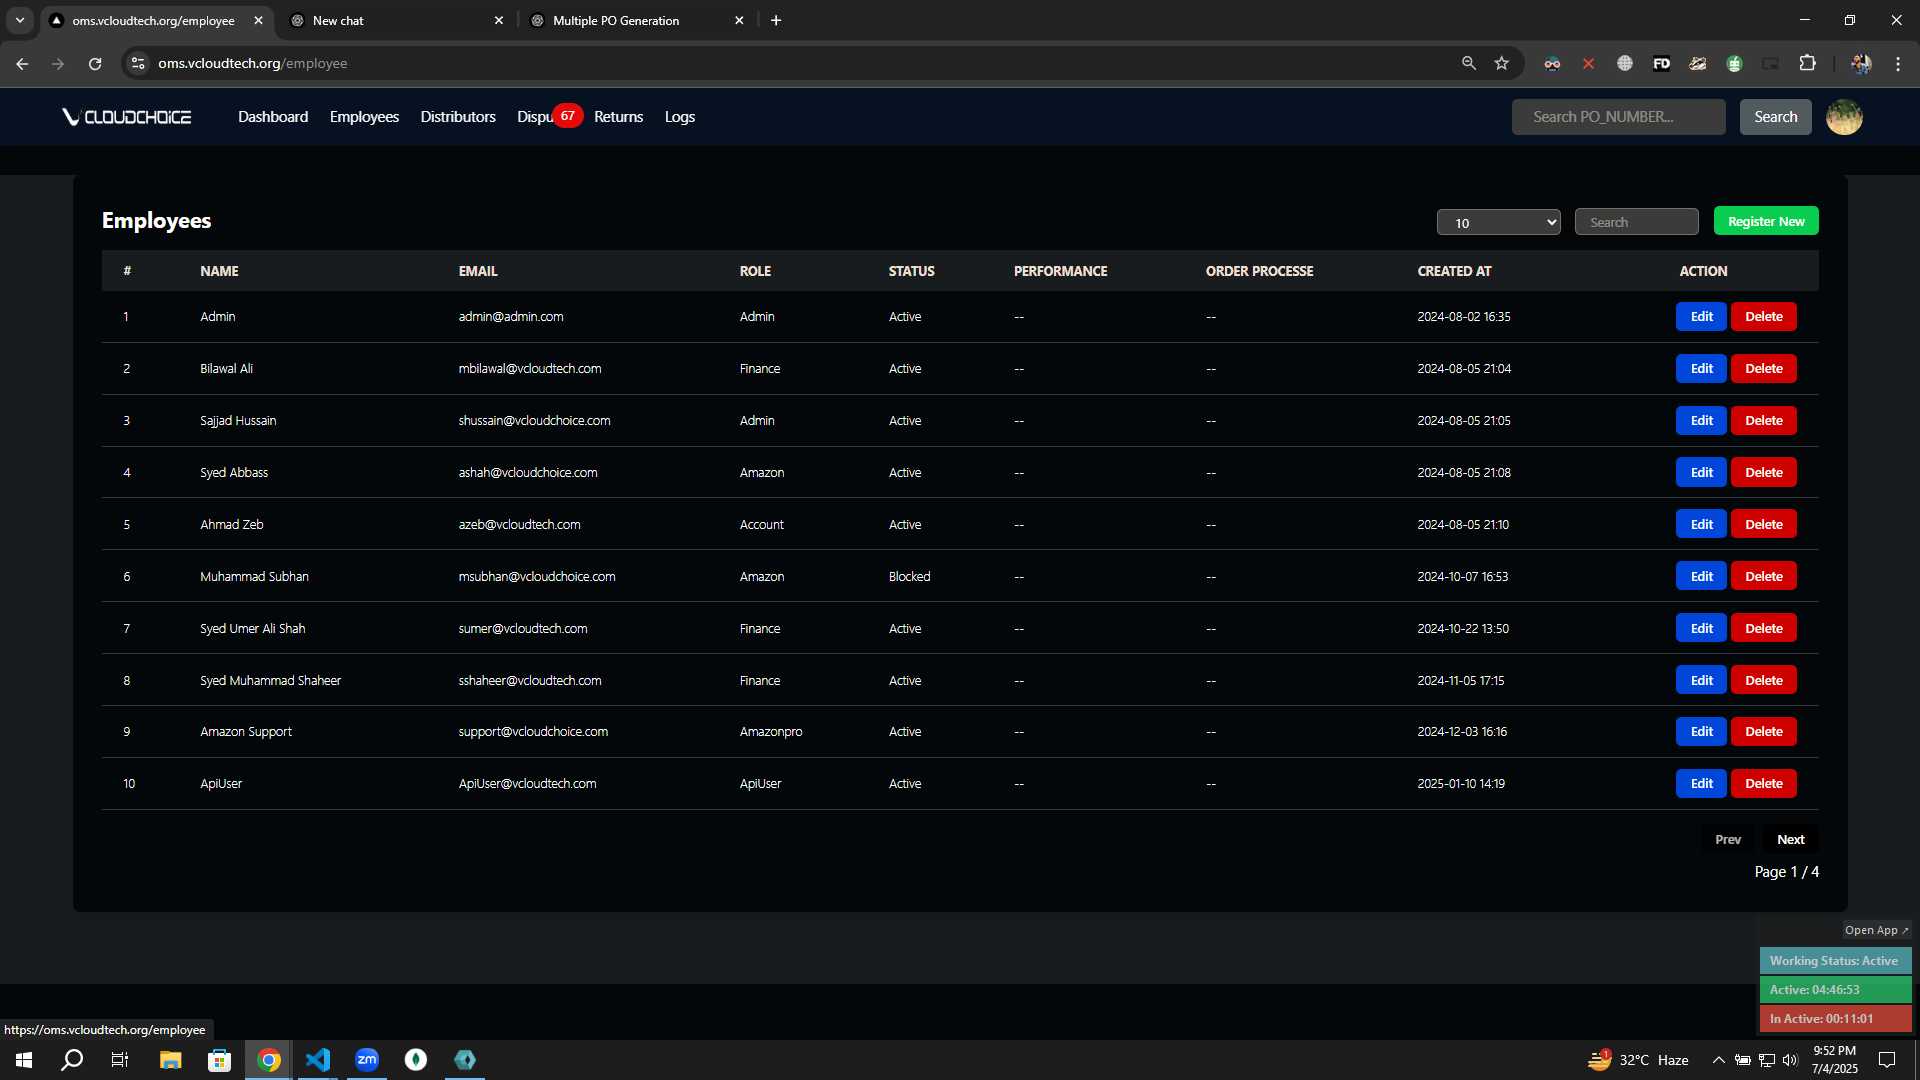The height and width of the screenshot is (1080, 1920).
Task: Focus the employees table Search field
Action: pos(1636,222)
